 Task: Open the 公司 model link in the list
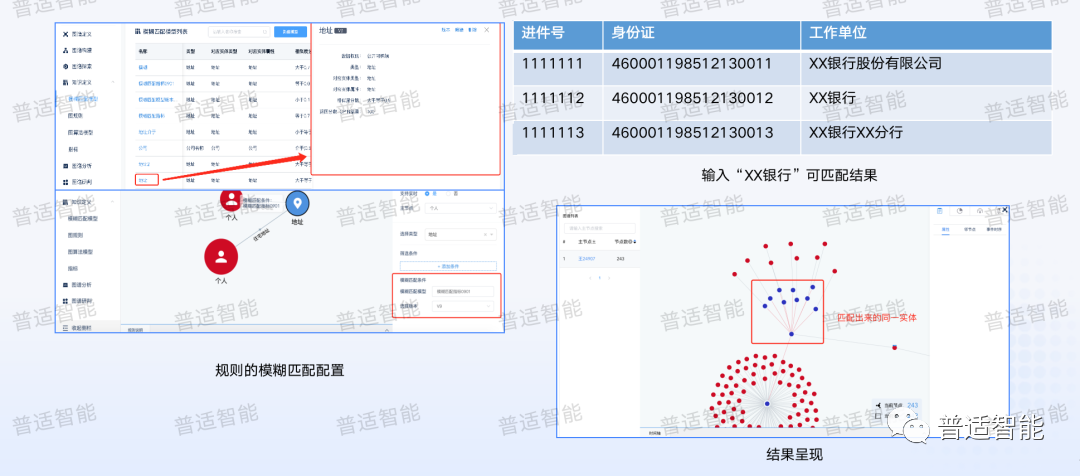[142, 147]
